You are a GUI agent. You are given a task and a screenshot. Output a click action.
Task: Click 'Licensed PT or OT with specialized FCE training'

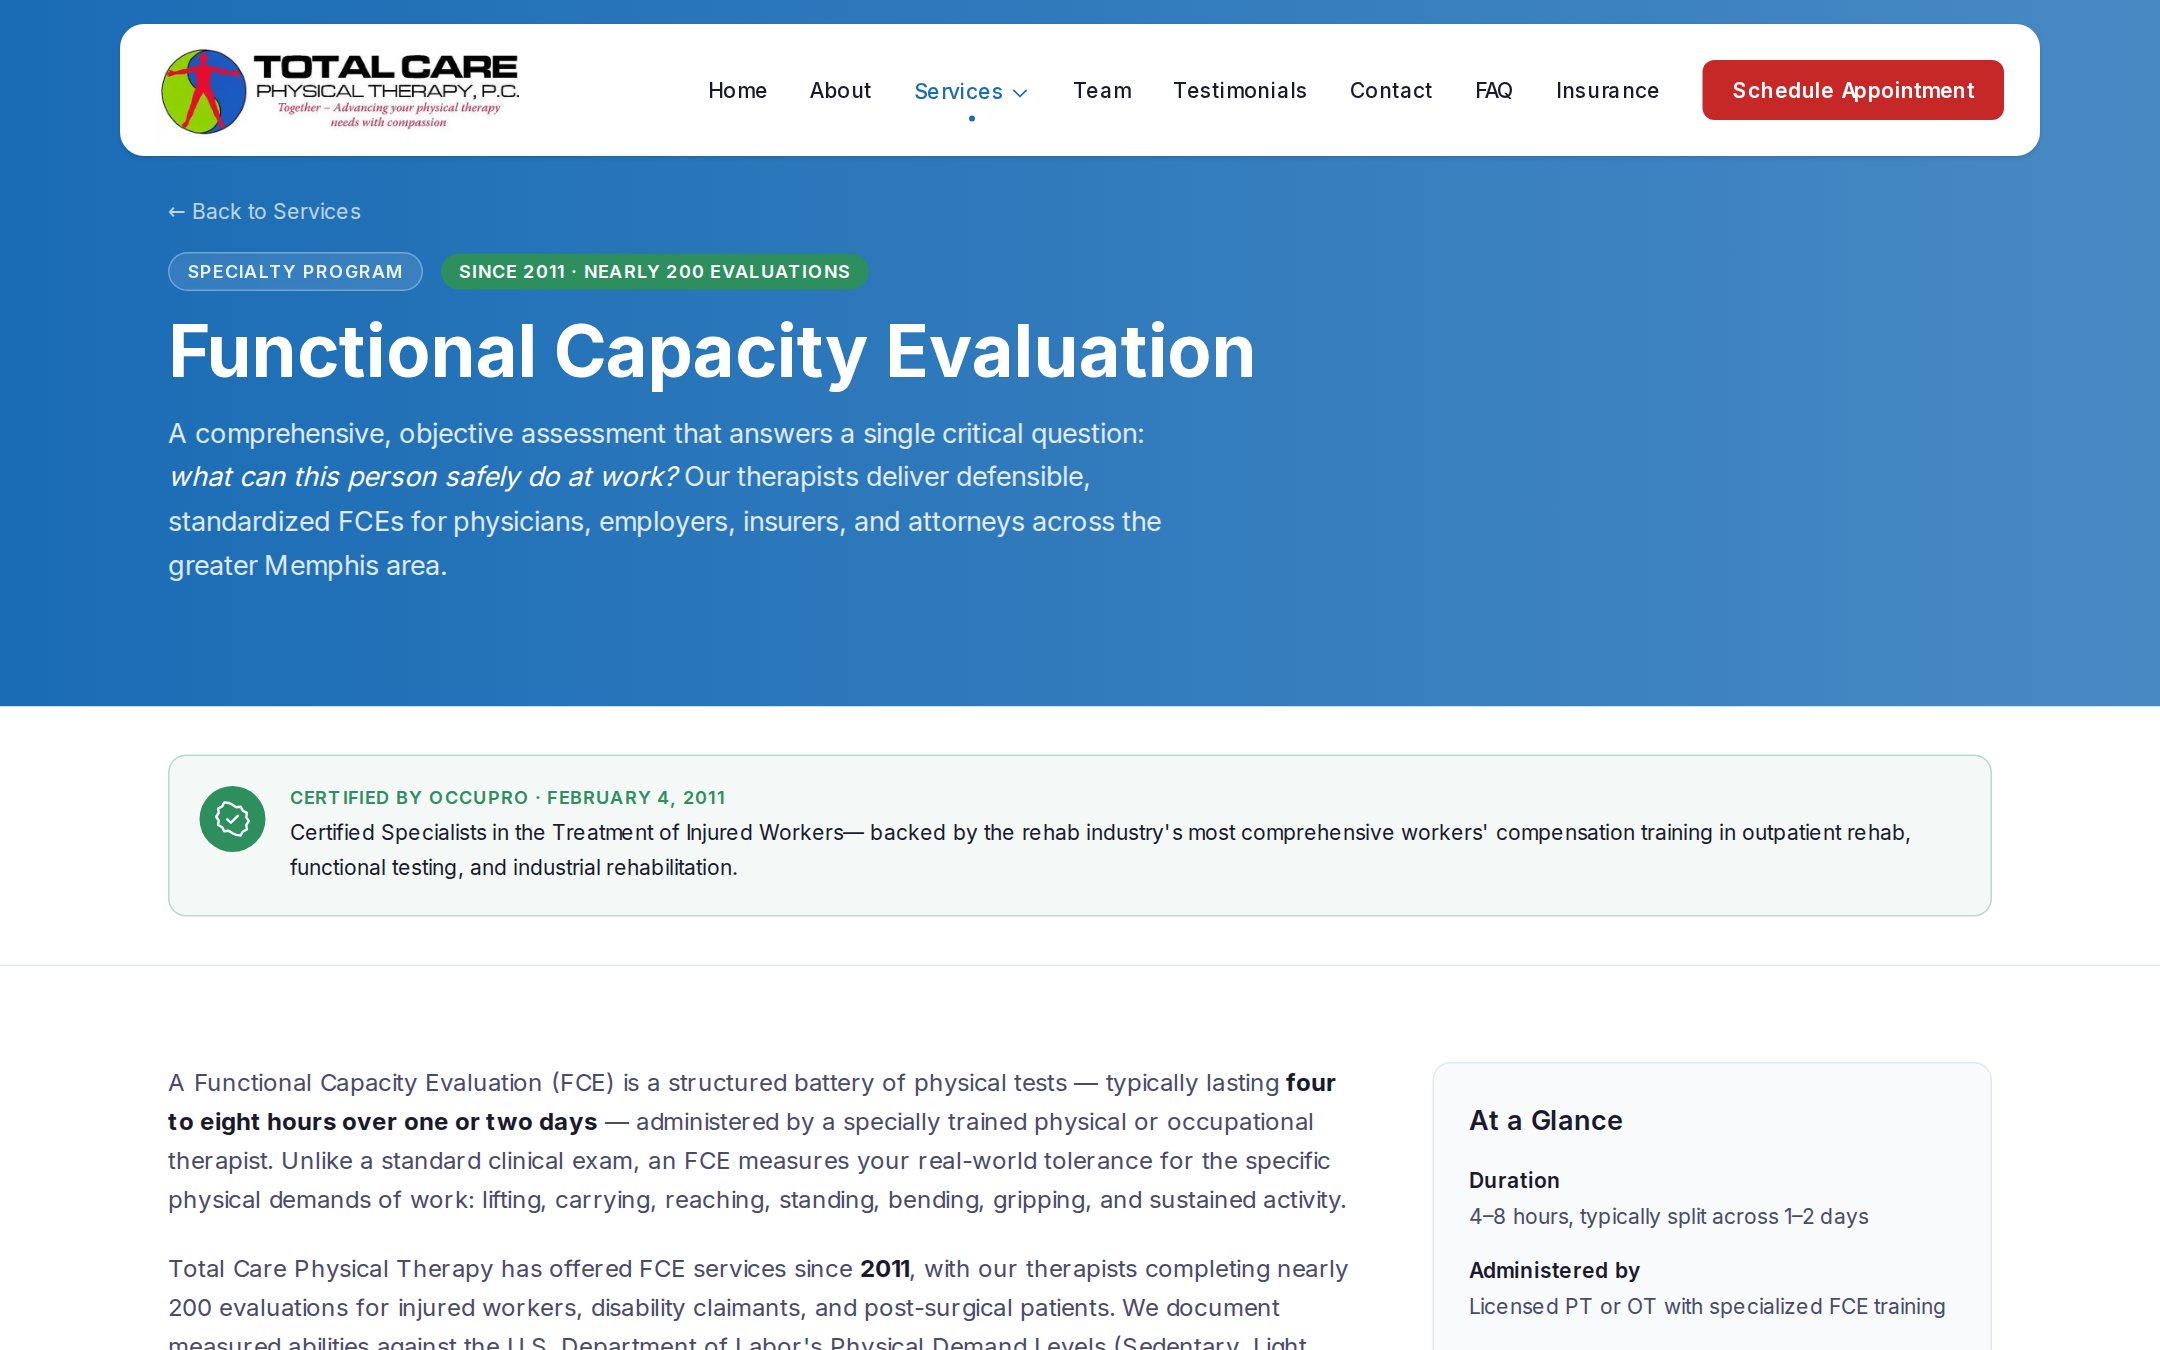pyautogui.click(x=1706, y=1306)
